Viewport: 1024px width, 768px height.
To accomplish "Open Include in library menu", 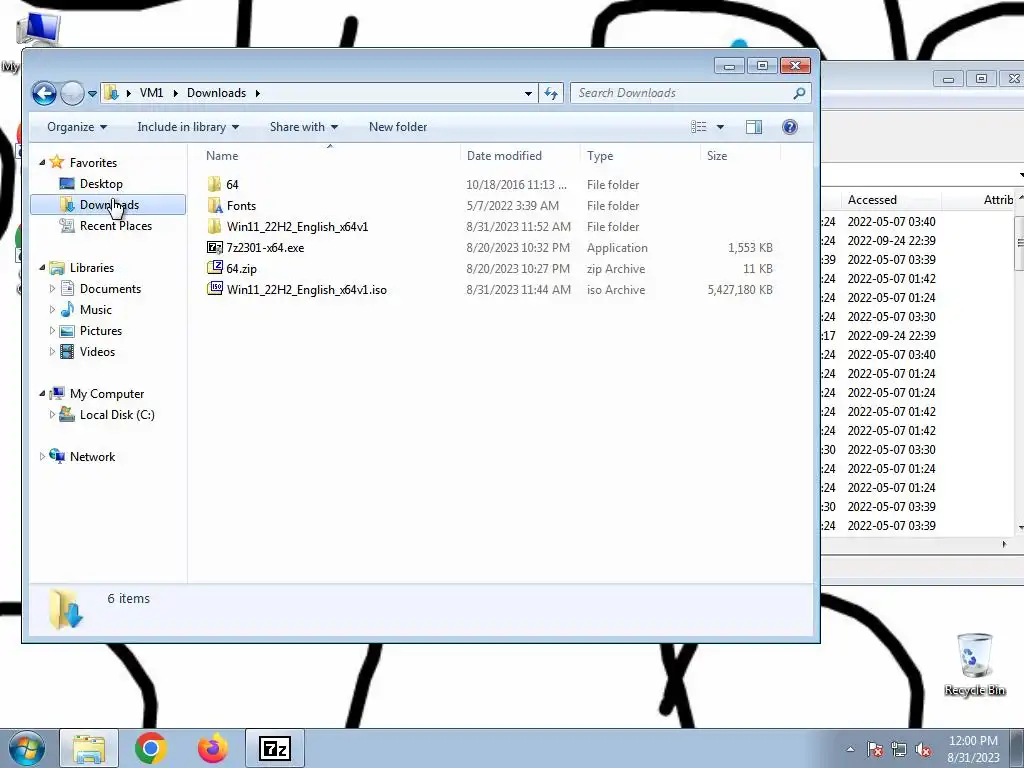I will click(x=188, y=127).
